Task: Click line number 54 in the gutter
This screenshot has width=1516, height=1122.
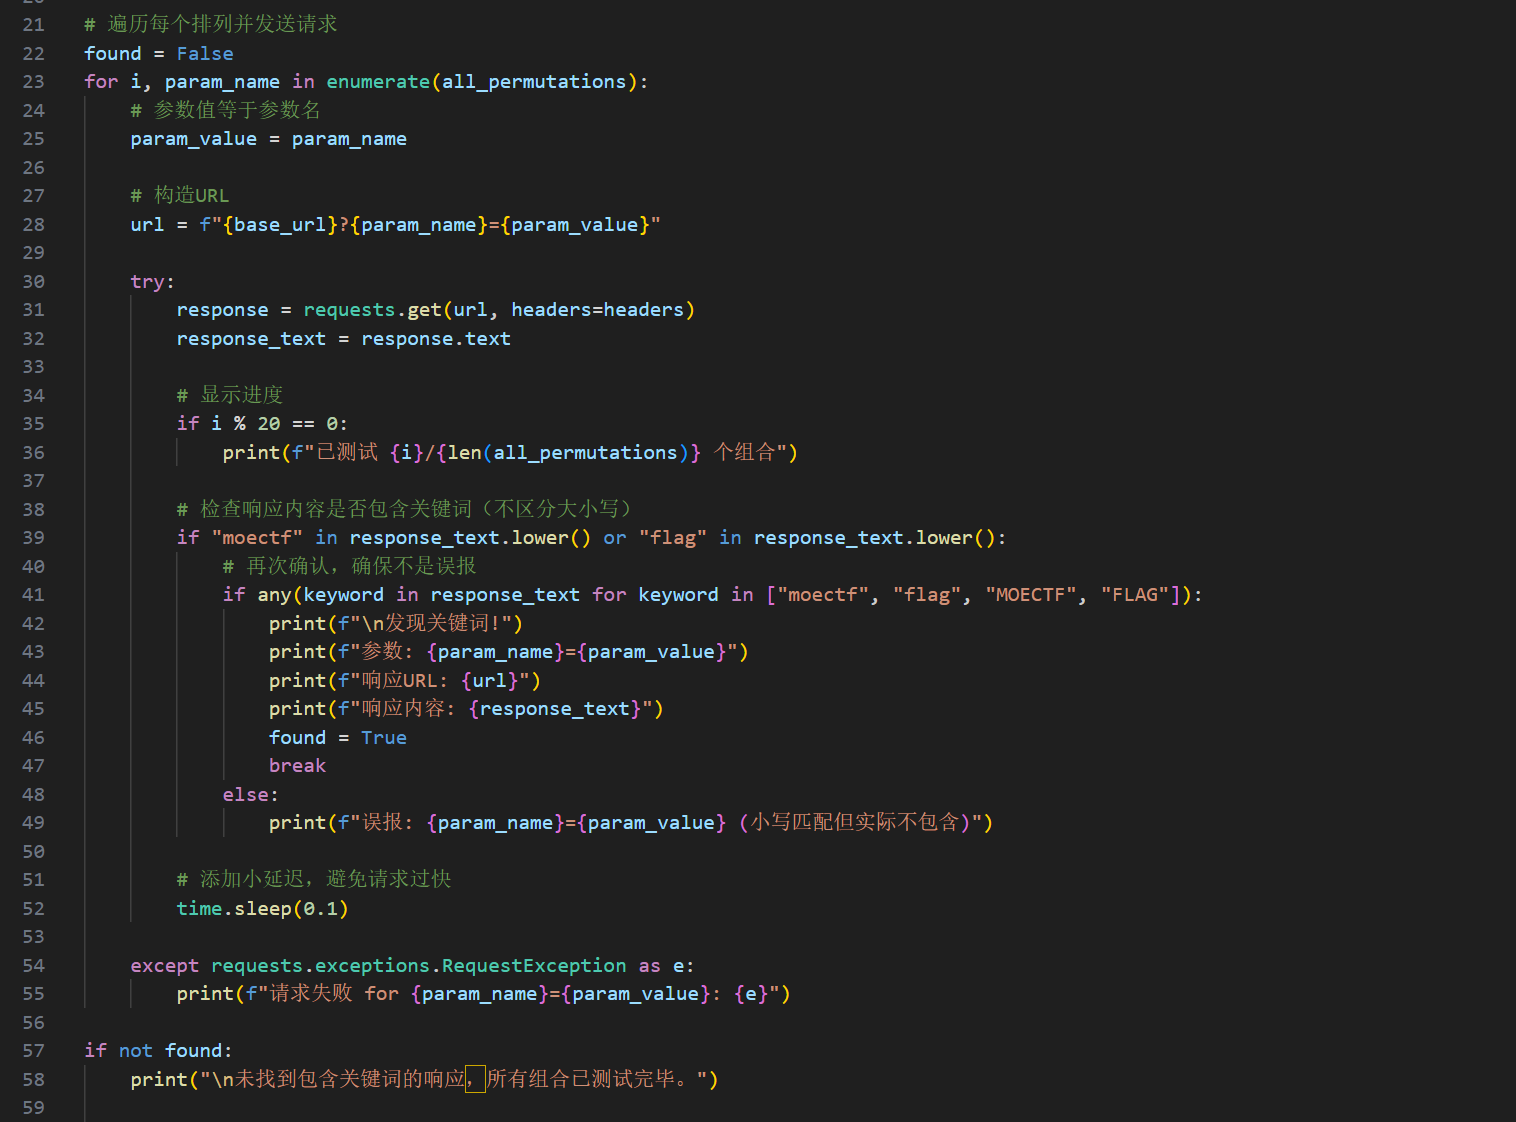Action: (33, 966)
